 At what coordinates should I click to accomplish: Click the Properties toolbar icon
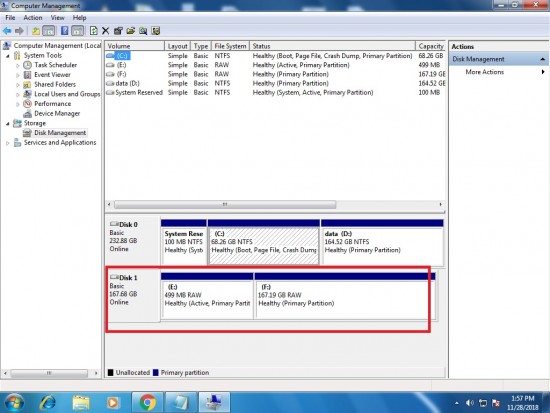[118, 31]
